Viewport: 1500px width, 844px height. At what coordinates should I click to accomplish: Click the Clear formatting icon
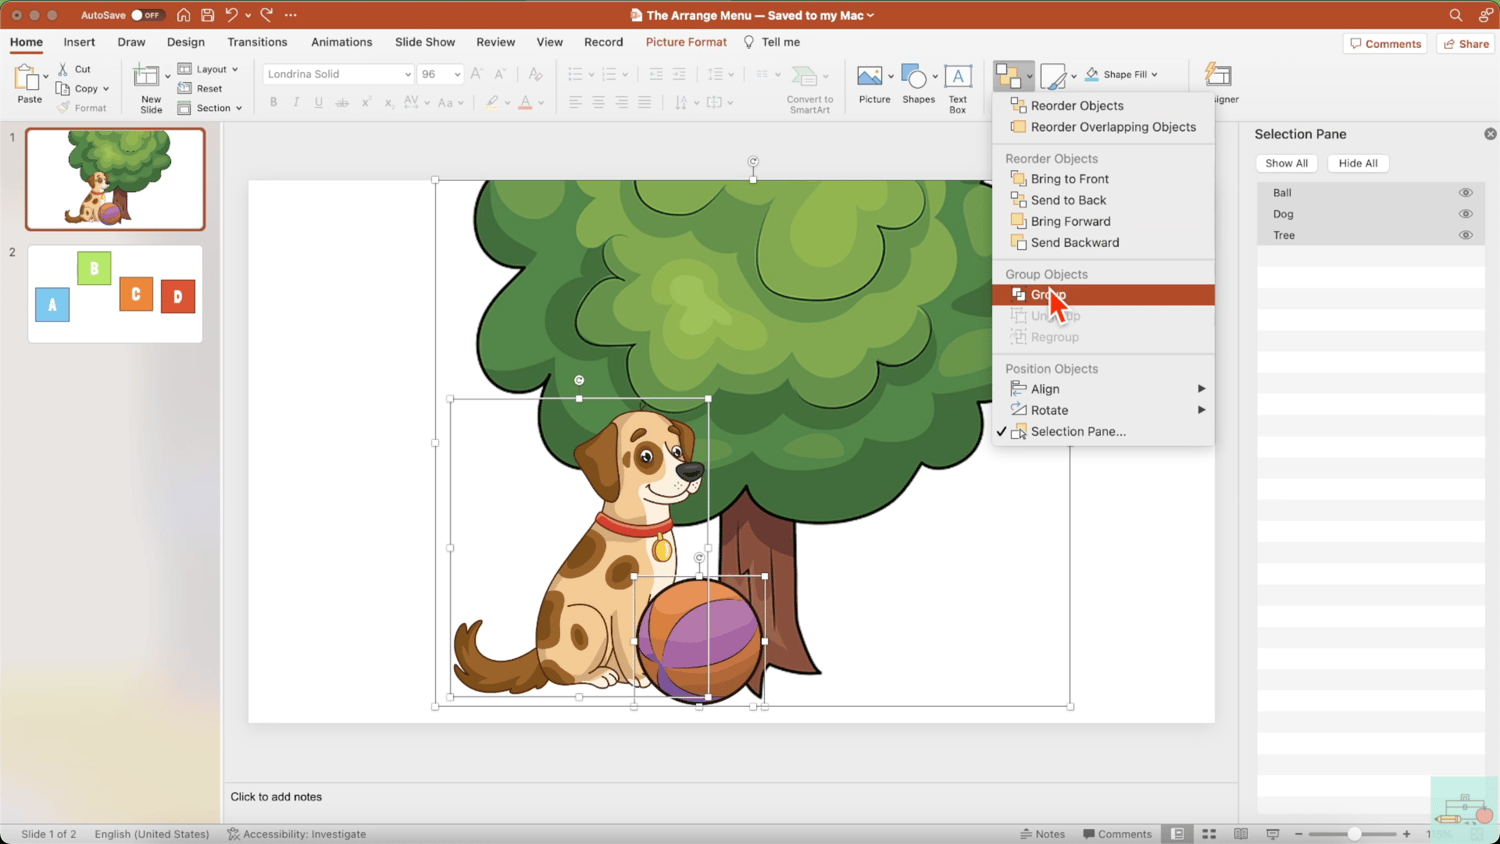point(535,74)
